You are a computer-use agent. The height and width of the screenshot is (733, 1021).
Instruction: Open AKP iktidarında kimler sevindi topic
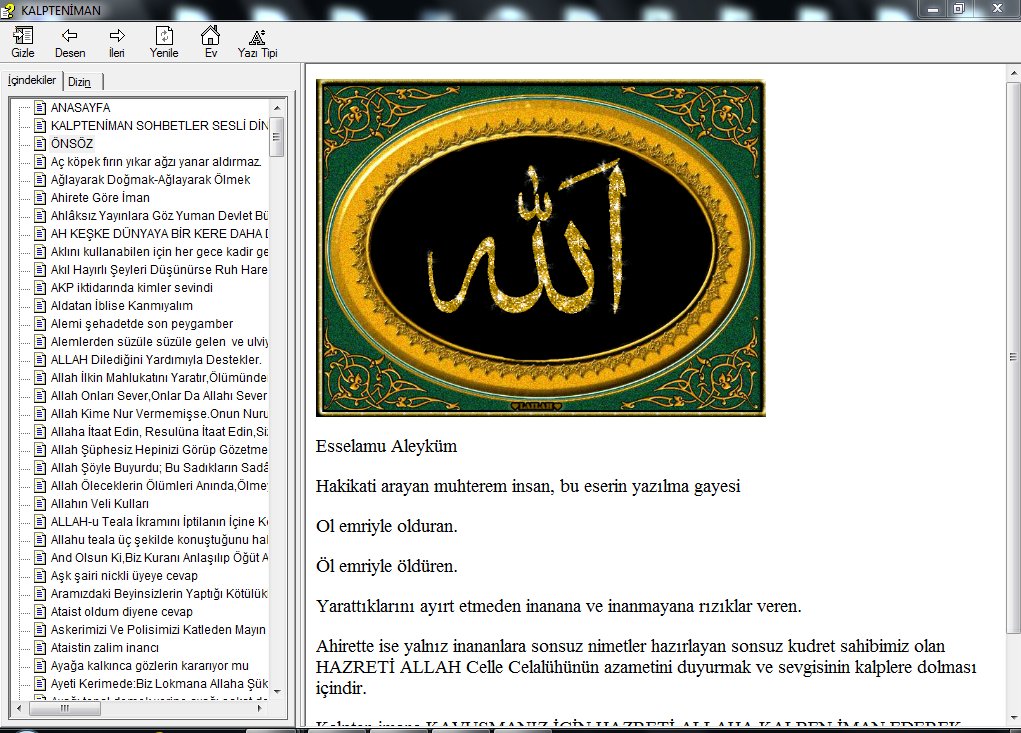tap(131, 288)
